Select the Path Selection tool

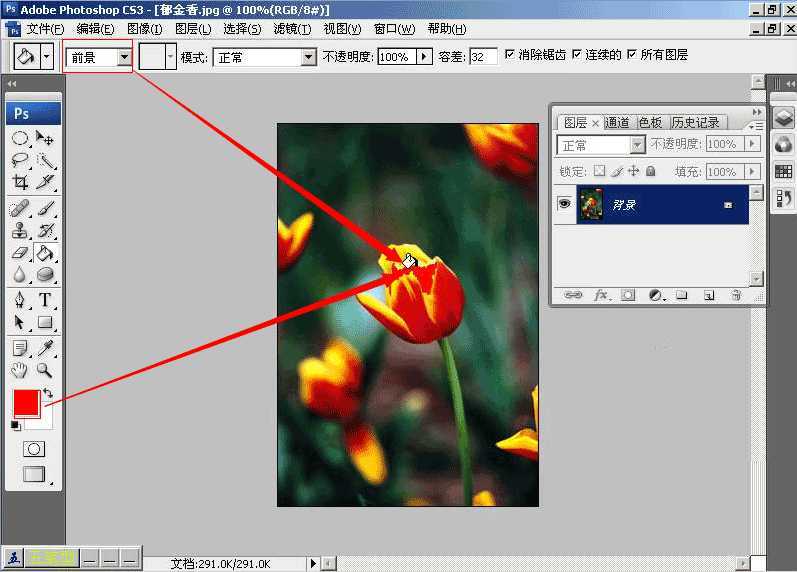point(20,322)
